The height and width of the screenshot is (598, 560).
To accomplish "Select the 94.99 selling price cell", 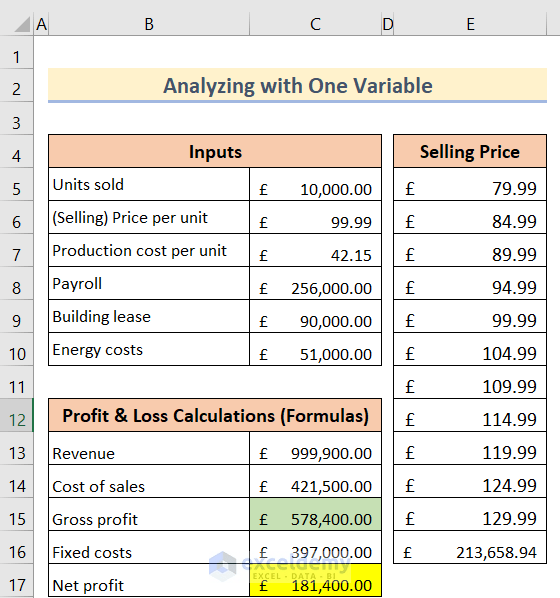I will click(470, 283).
